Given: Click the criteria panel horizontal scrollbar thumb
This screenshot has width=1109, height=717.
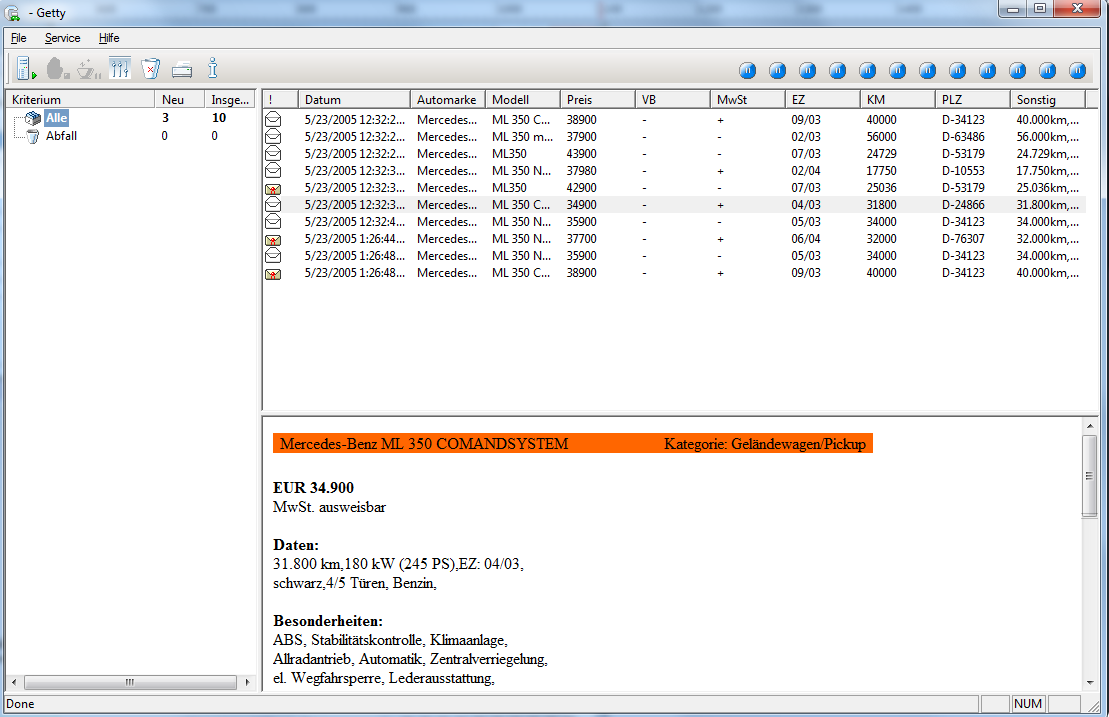Looking at the screenshot, I should coord(130,682).
